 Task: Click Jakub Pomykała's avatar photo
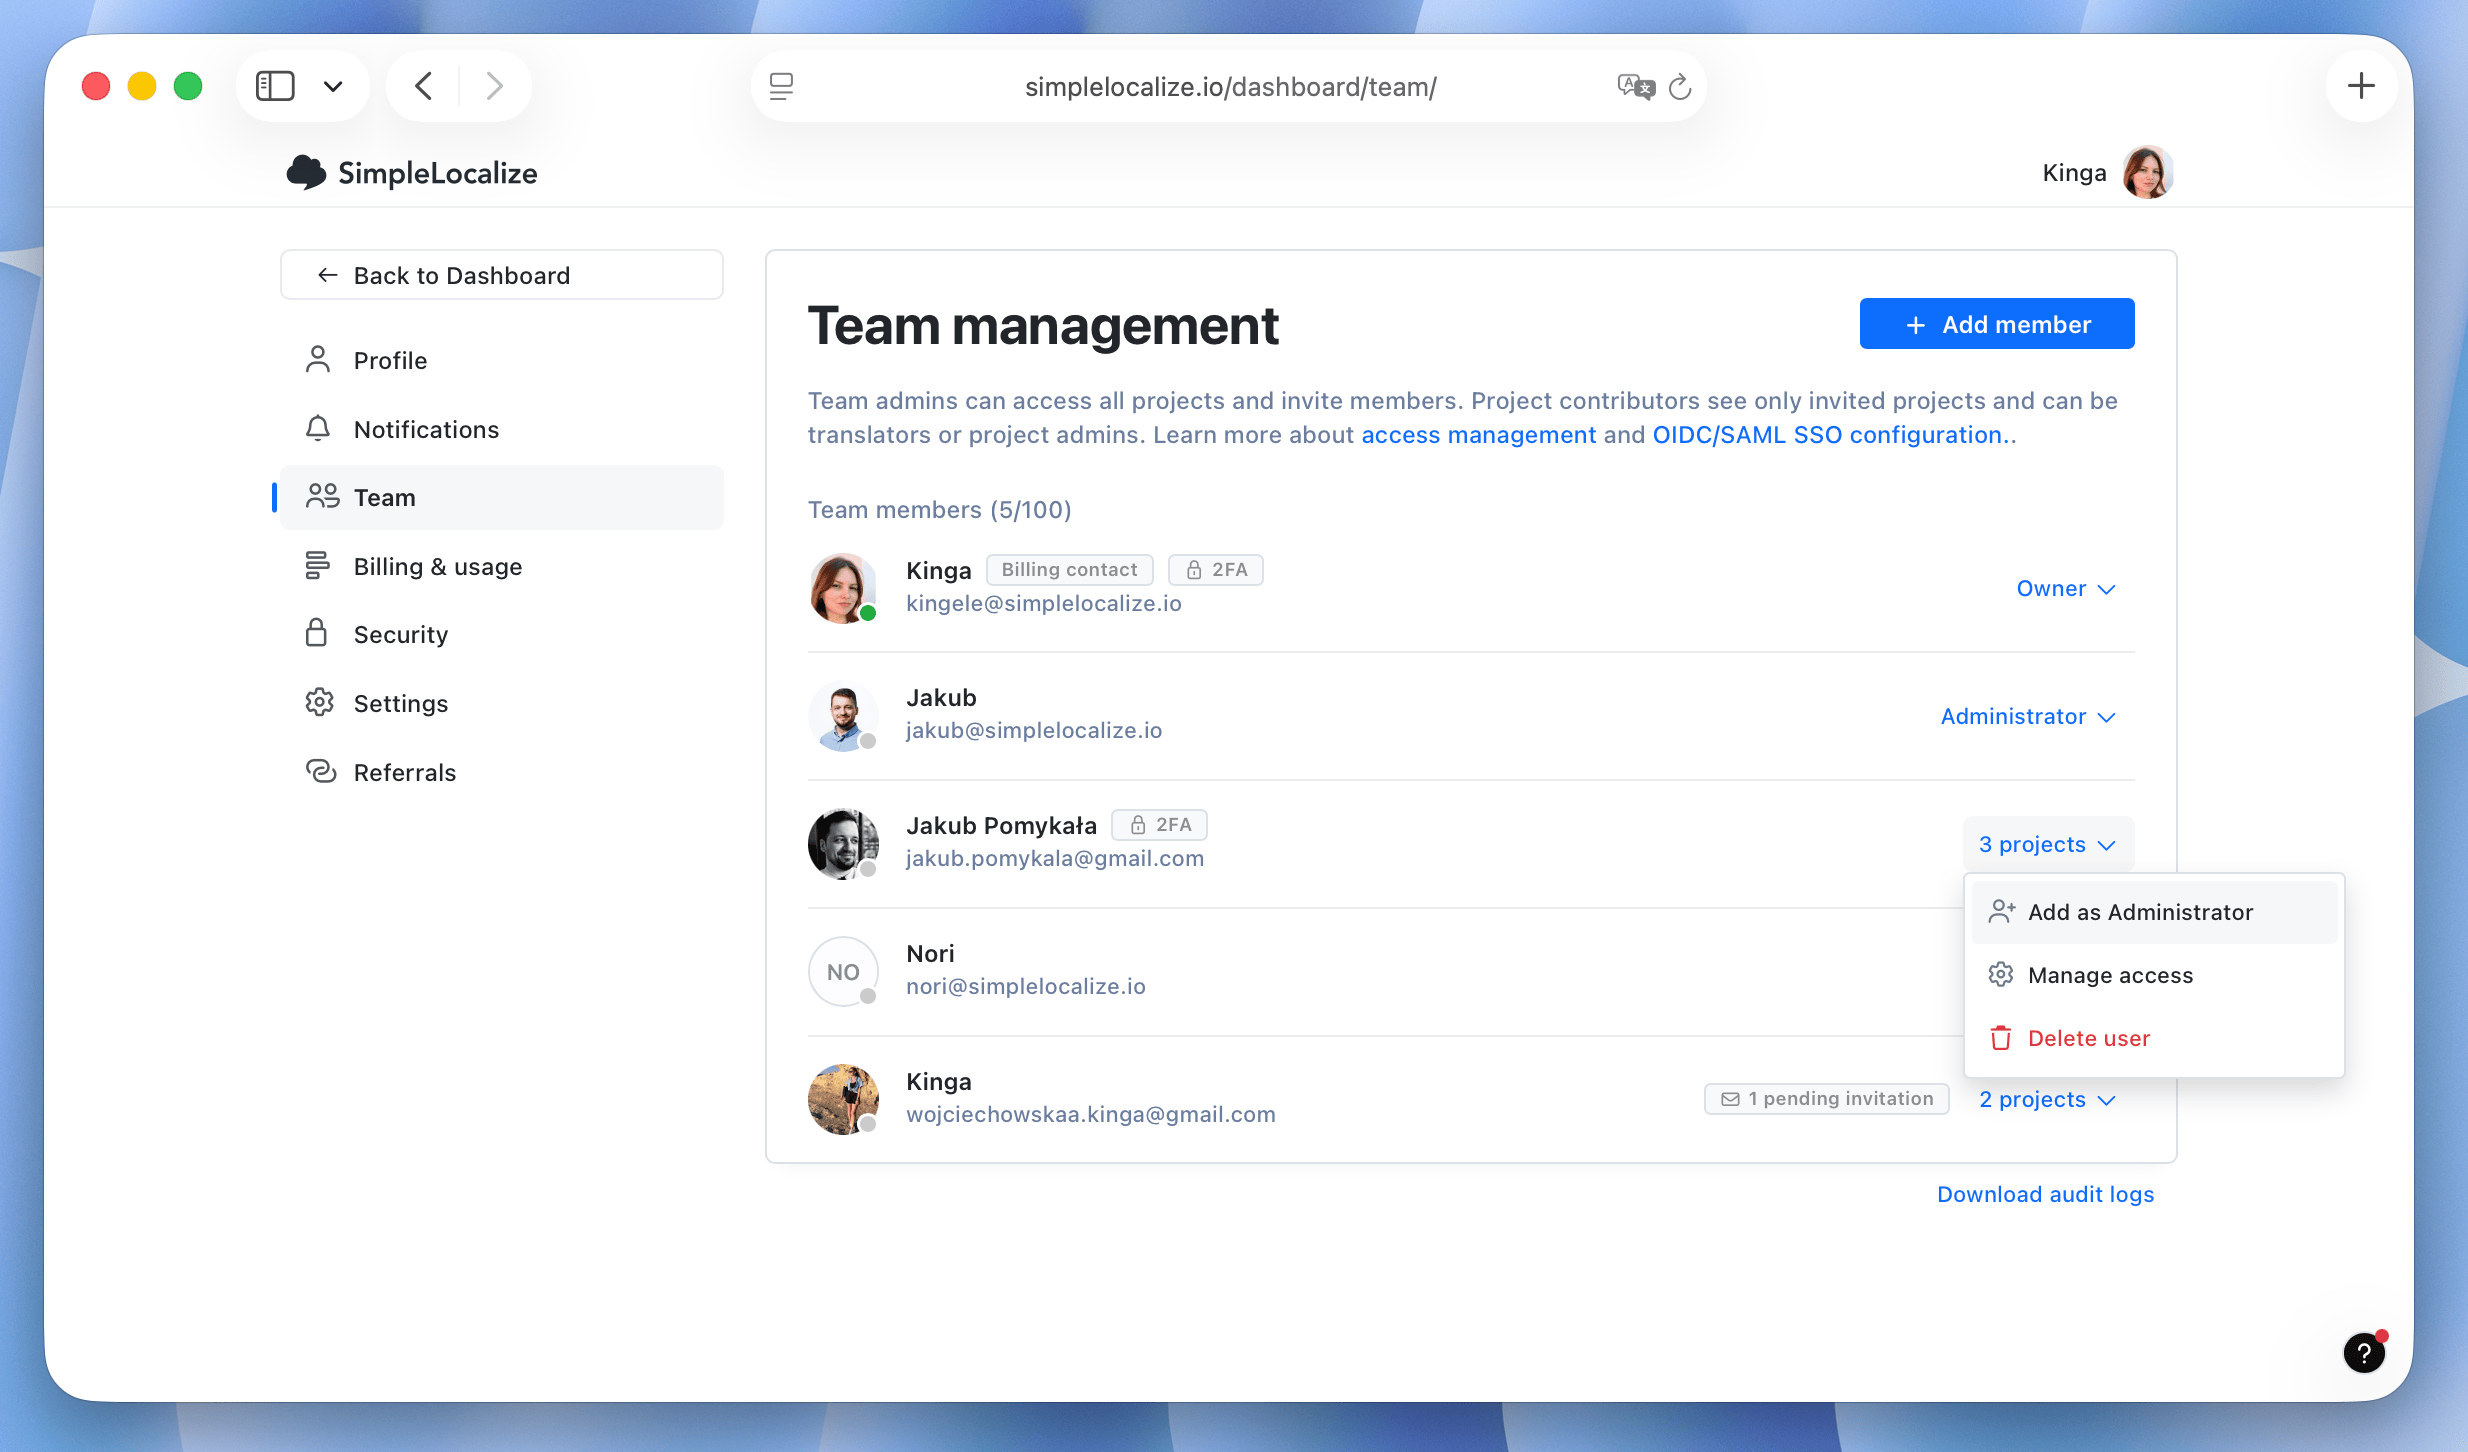point(843,844)
